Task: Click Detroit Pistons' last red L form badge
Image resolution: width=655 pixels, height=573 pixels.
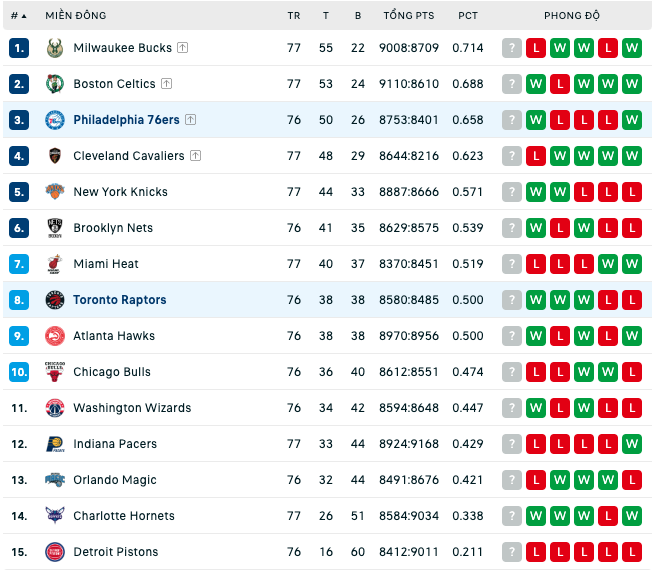Action: pos(632,552)
